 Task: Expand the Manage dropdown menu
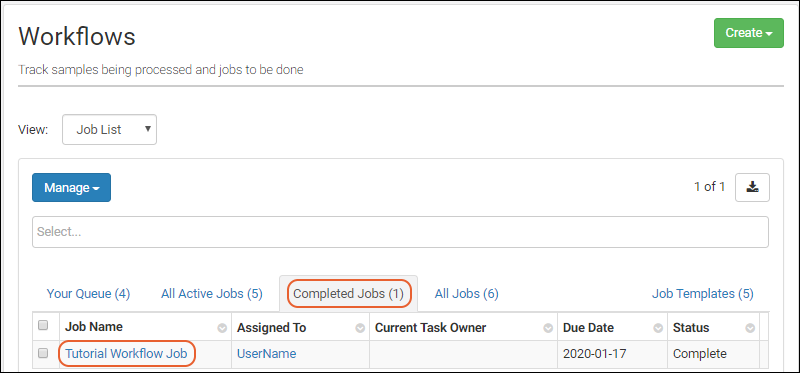pyautogui.click(x=71, y=188)
